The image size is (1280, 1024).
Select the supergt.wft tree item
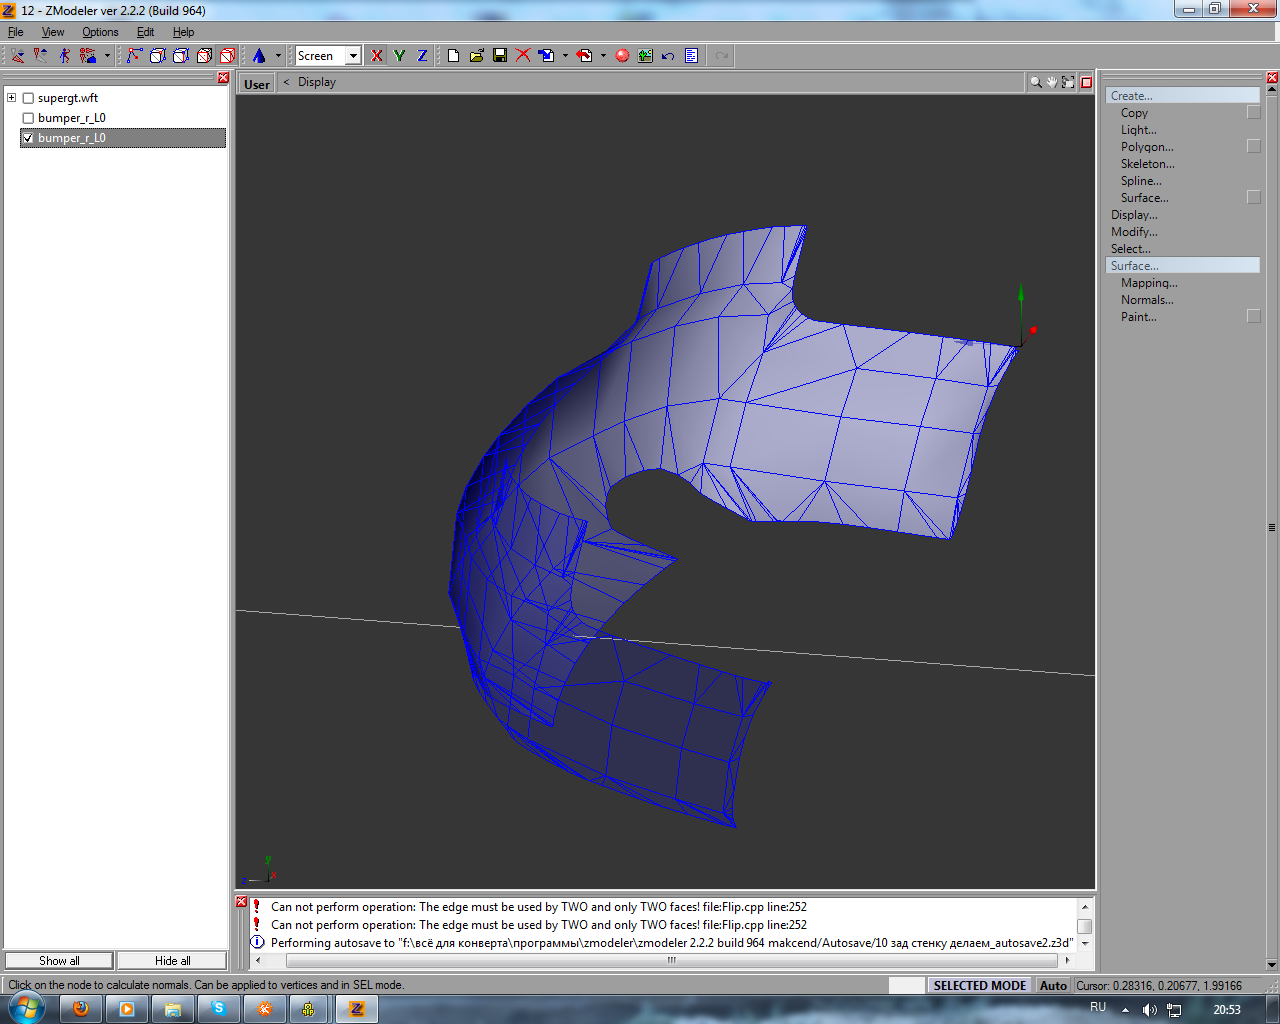(x=68, y=98)
